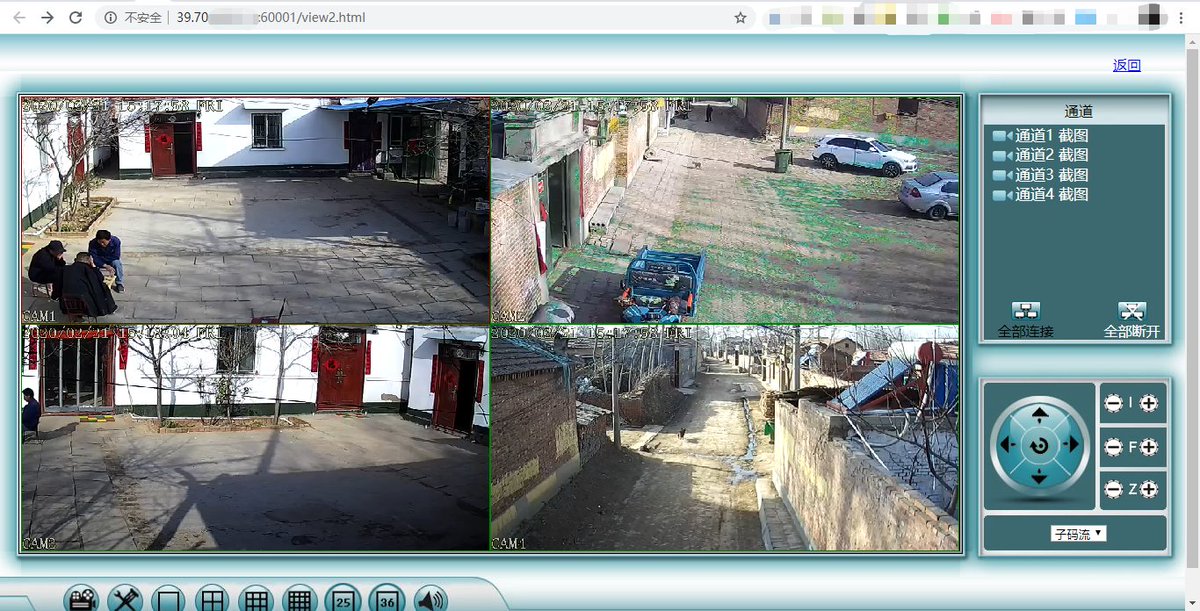
Task: Click 全部断开 disconnect all icon
Action: 1131,312
